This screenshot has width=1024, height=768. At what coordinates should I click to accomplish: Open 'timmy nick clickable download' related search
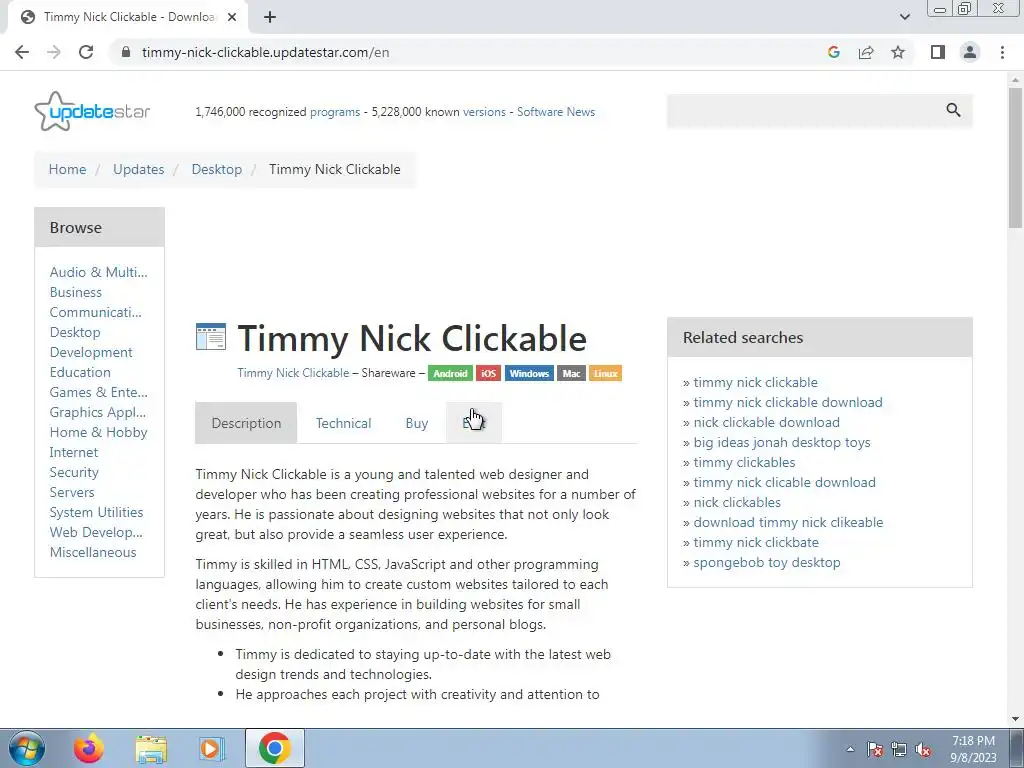788,402
